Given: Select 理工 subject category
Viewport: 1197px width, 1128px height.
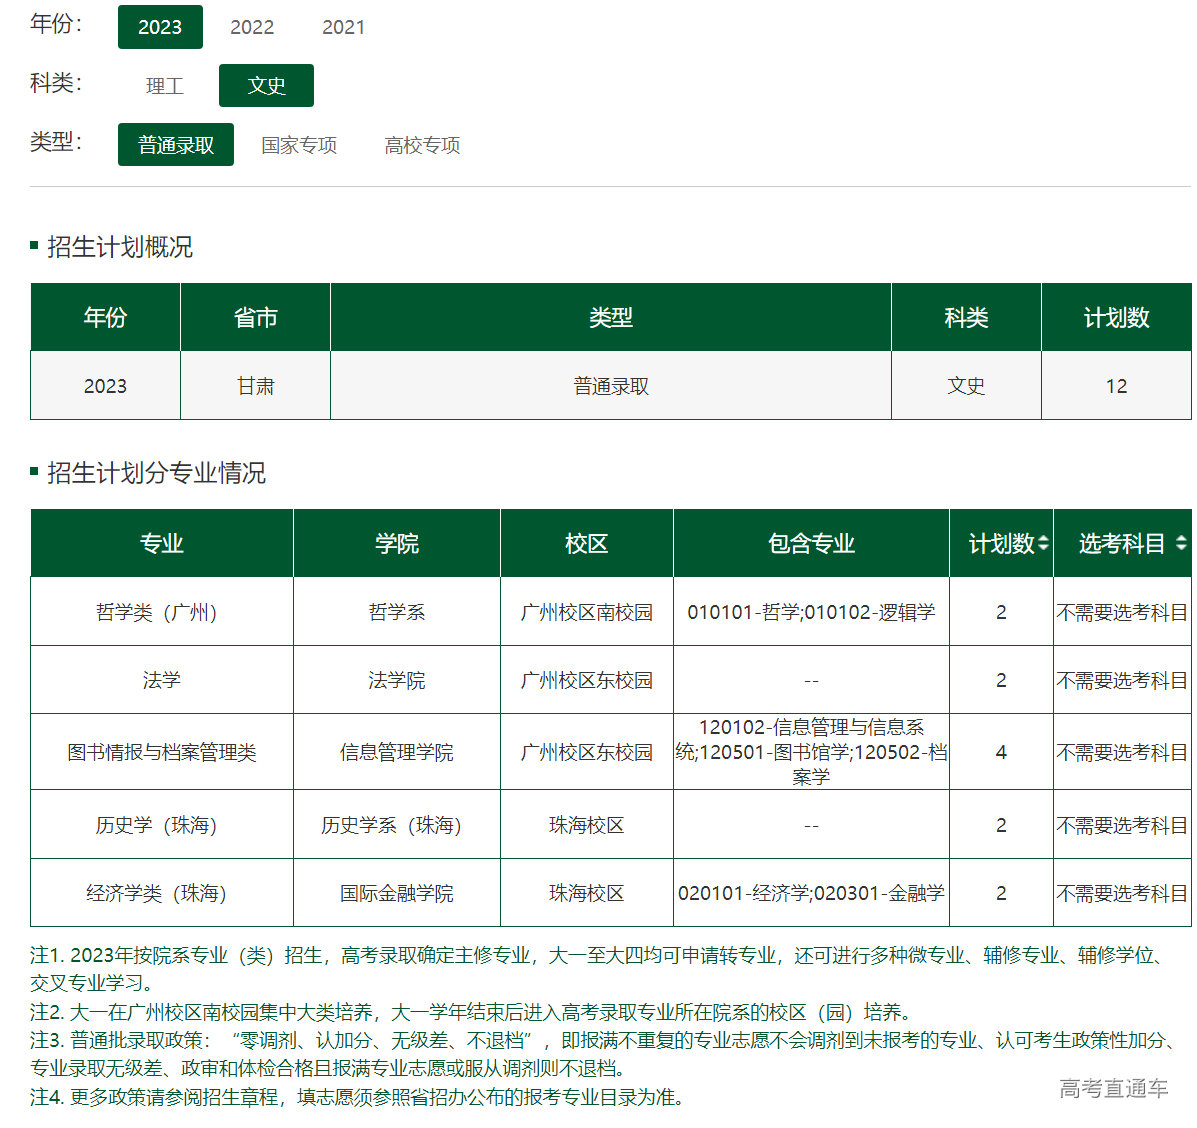Looking at the screenshot, I should [165, 86].
